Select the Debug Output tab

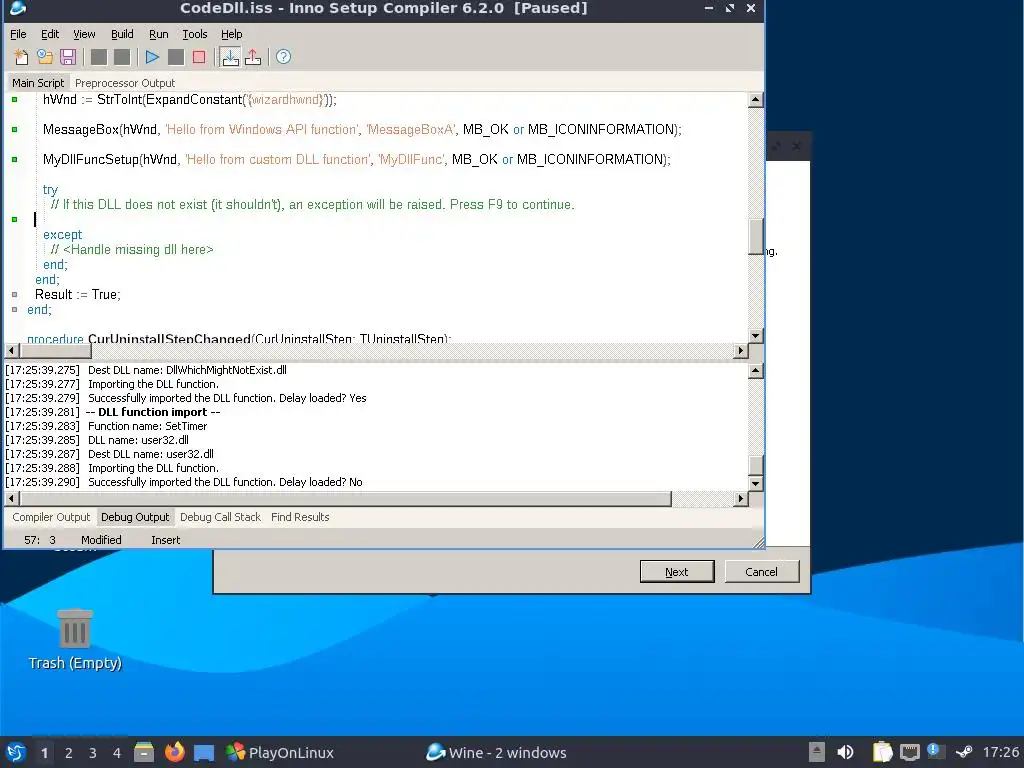135,517
